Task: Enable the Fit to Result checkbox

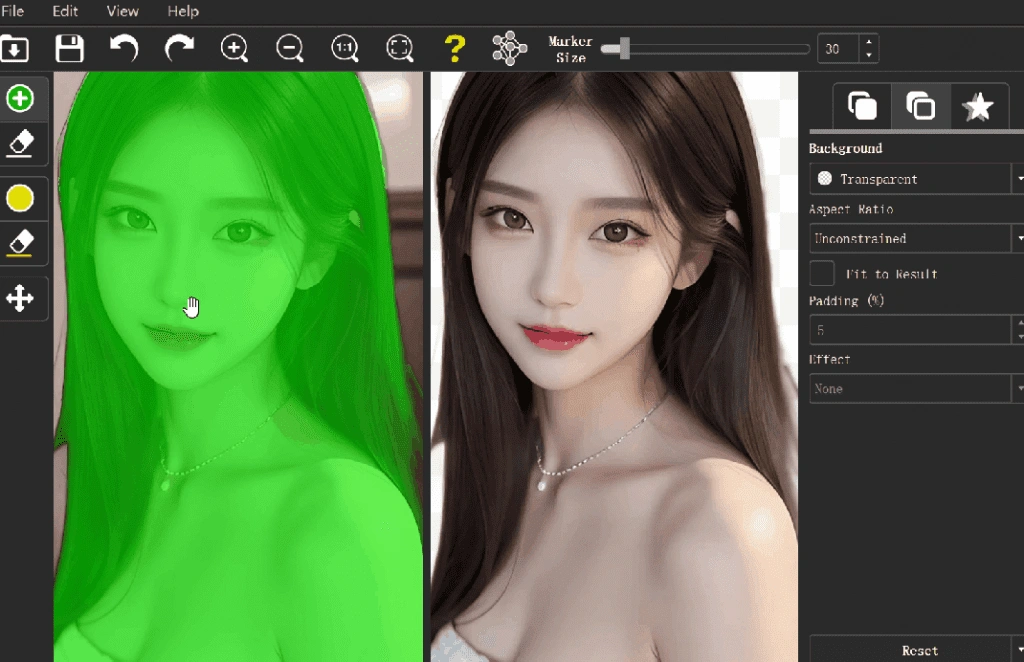Action: pos(822,273)
